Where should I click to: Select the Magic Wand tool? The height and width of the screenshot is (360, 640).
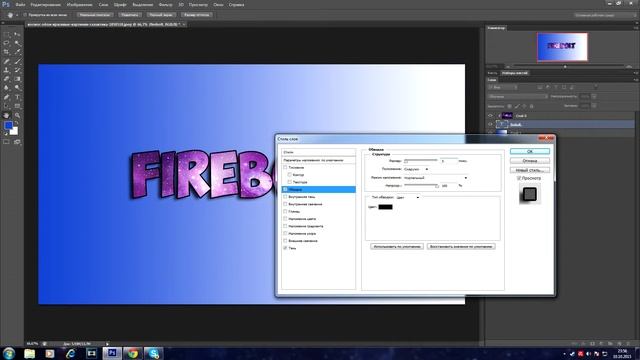click(x=18, y=43)
